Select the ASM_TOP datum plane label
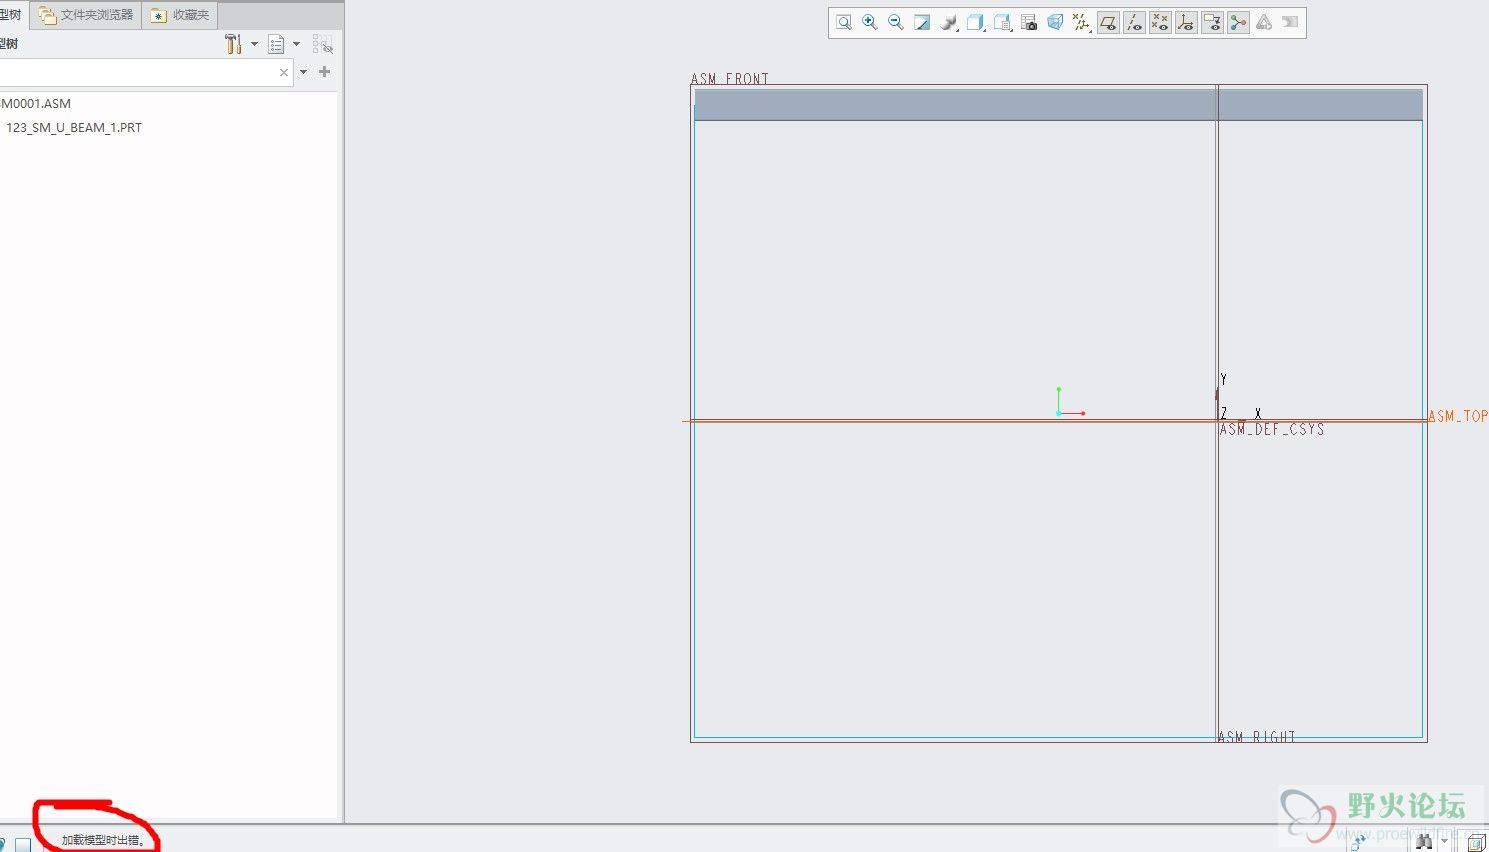This screenshot has height=852, width=1489. tap(1458, 416)
